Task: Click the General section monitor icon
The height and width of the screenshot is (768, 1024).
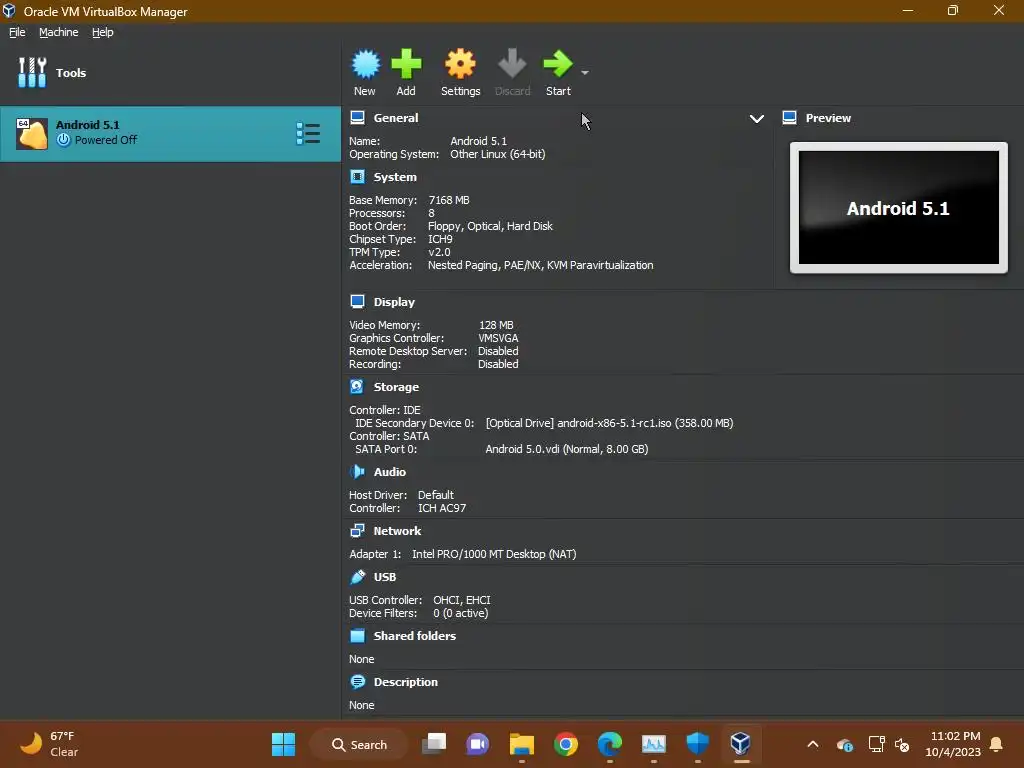Action: (357, 118)
